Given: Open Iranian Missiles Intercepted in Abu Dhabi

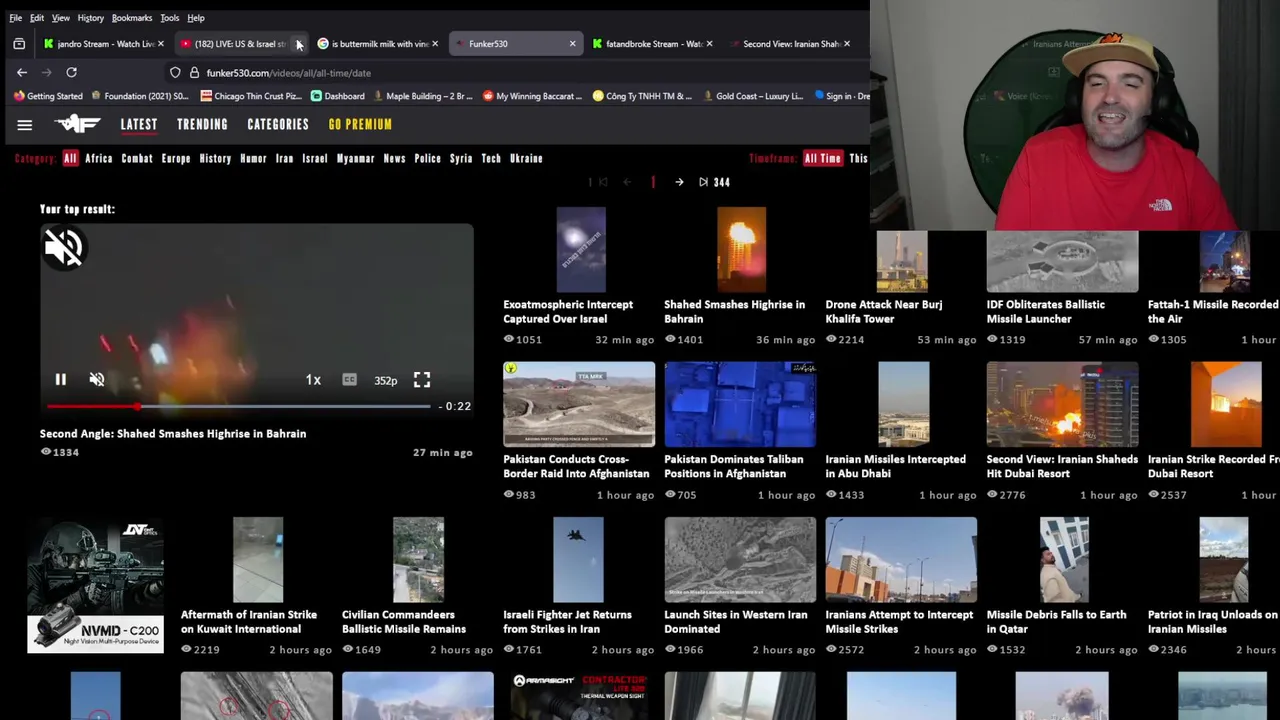Looking at the screenshot, I should coord(903,404).
